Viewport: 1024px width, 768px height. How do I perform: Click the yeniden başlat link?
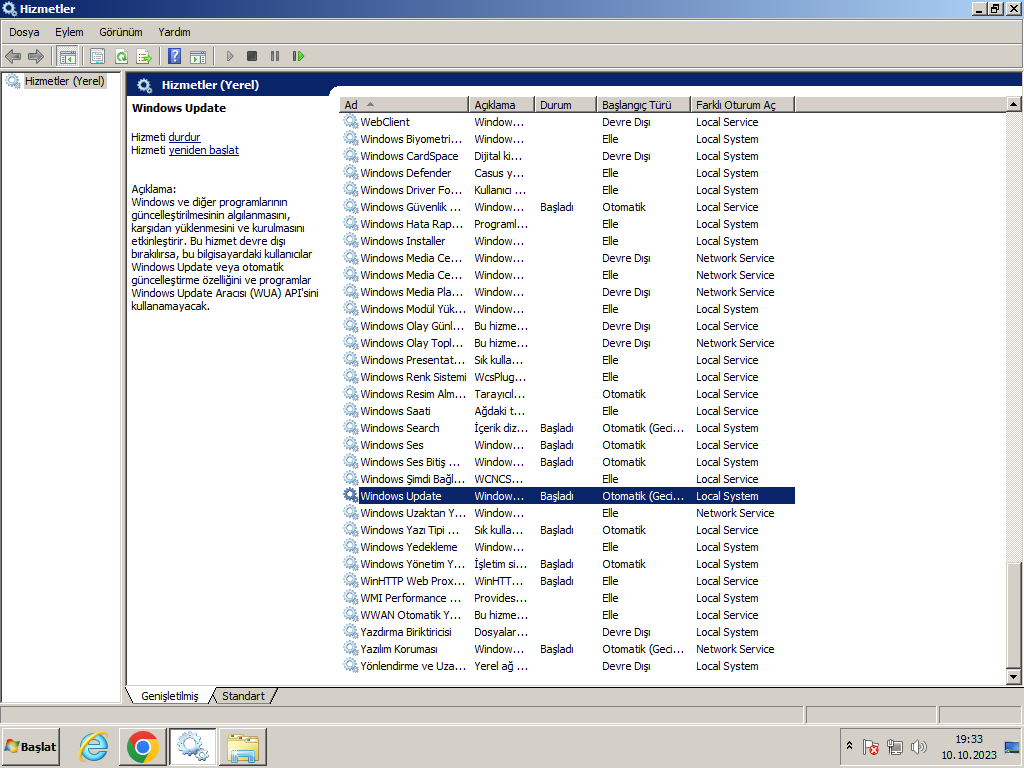coord(204,150)
